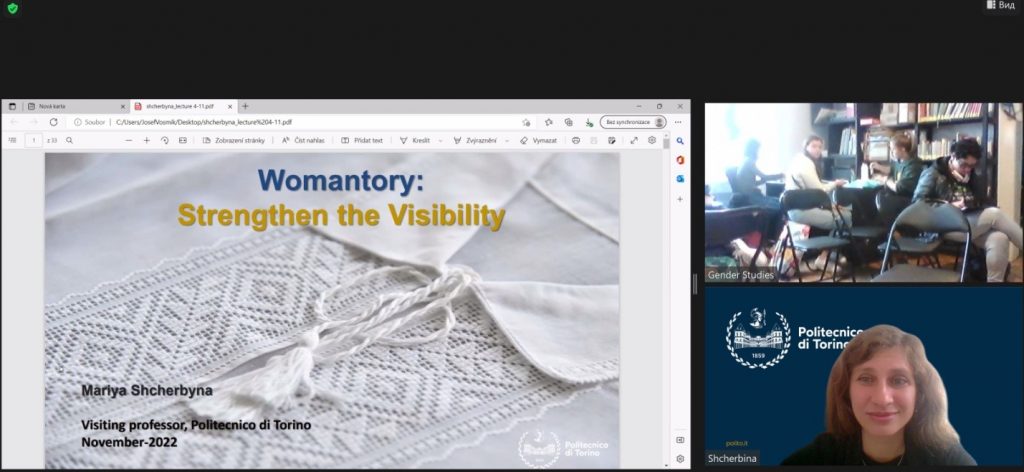Click the Visiting professor, Politecnico di Torino line
1024x472 pixels.
pos(196,426)
